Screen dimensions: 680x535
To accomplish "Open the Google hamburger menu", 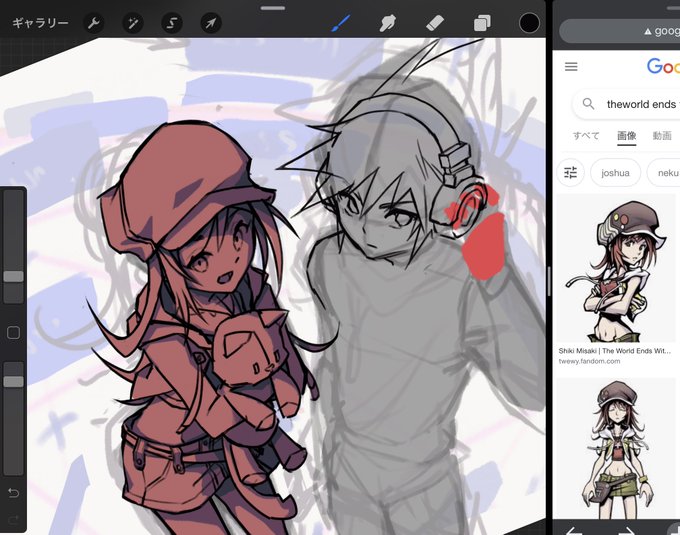I will pyautogui.click(x=571, y=66).
